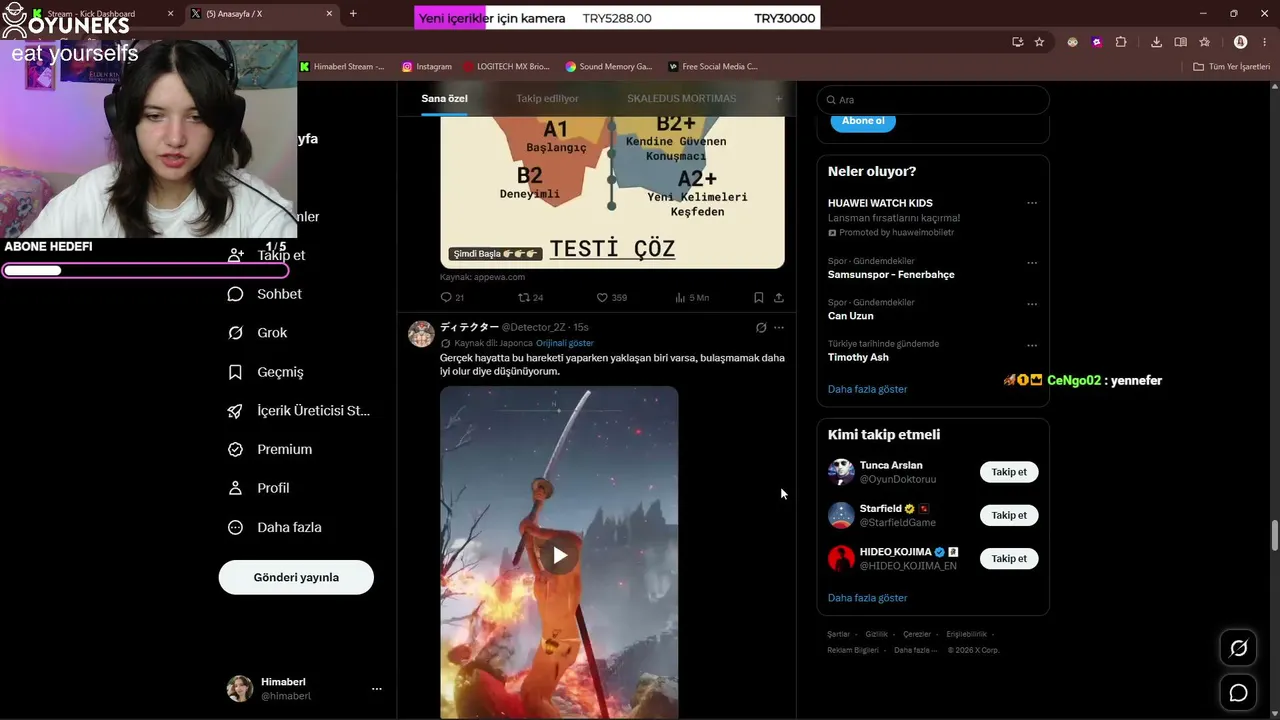This screenshot has width=1280, height=720.
Task: Show more follow suggestions link
Action: 867,598
